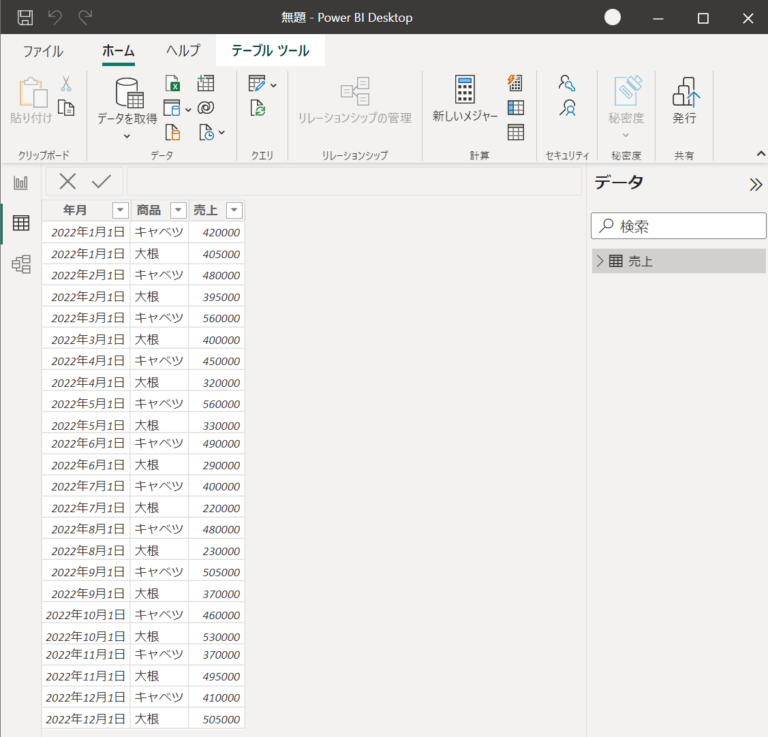Click the New Measure (新しいメジャー) calculator icon
768x737 pixels.
464,90
